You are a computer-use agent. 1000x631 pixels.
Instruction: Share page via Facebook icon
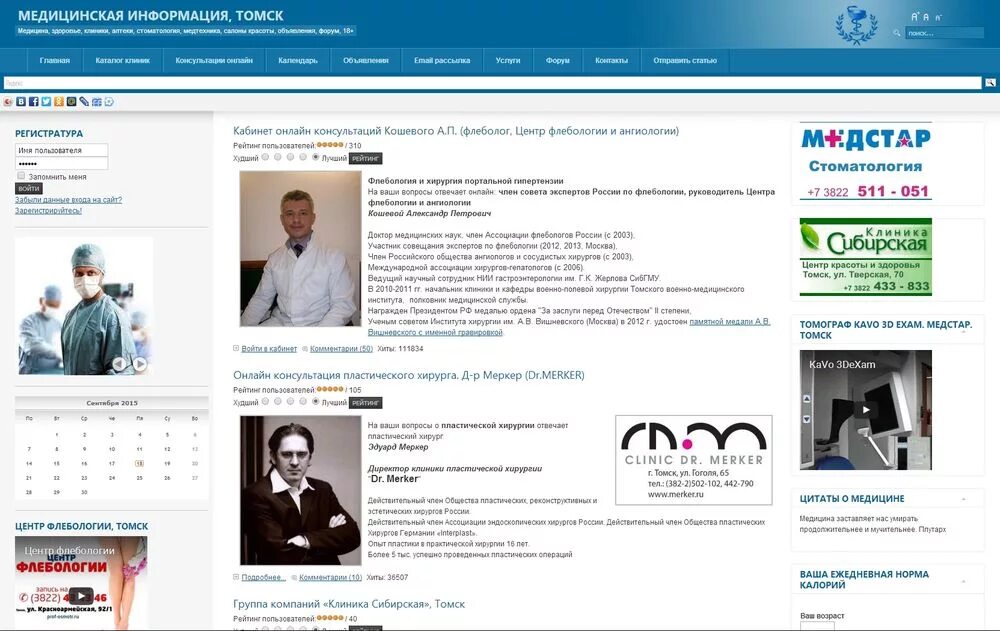pyautogui.click(x=34, y=101)
